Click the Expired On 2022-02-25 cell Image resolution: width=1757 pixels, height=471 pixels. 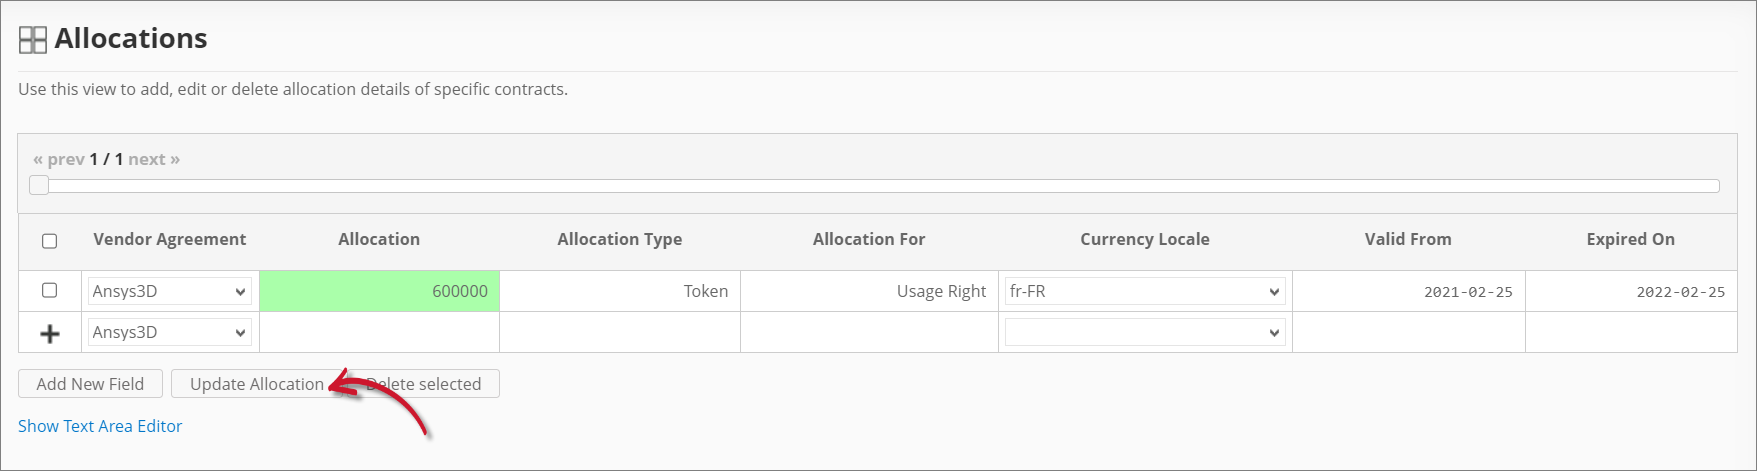[1631, 291]
